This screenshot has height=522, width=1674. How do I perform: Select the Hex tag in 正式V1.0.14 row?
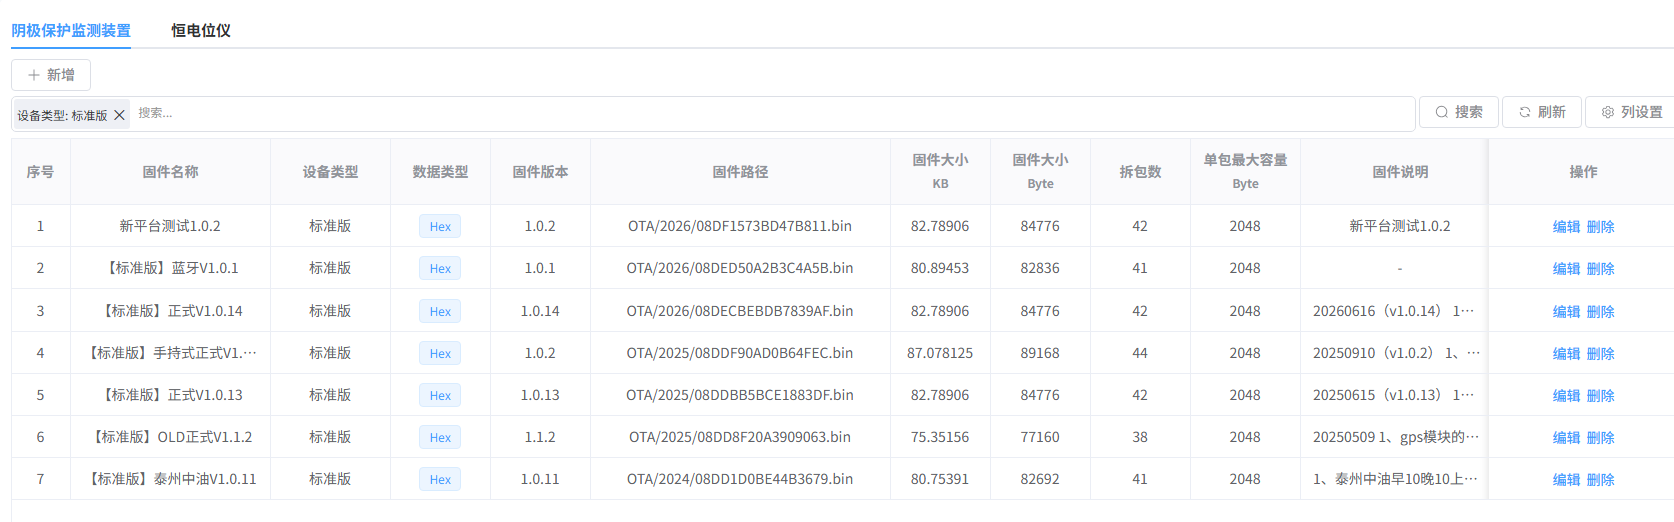[440, 312]
